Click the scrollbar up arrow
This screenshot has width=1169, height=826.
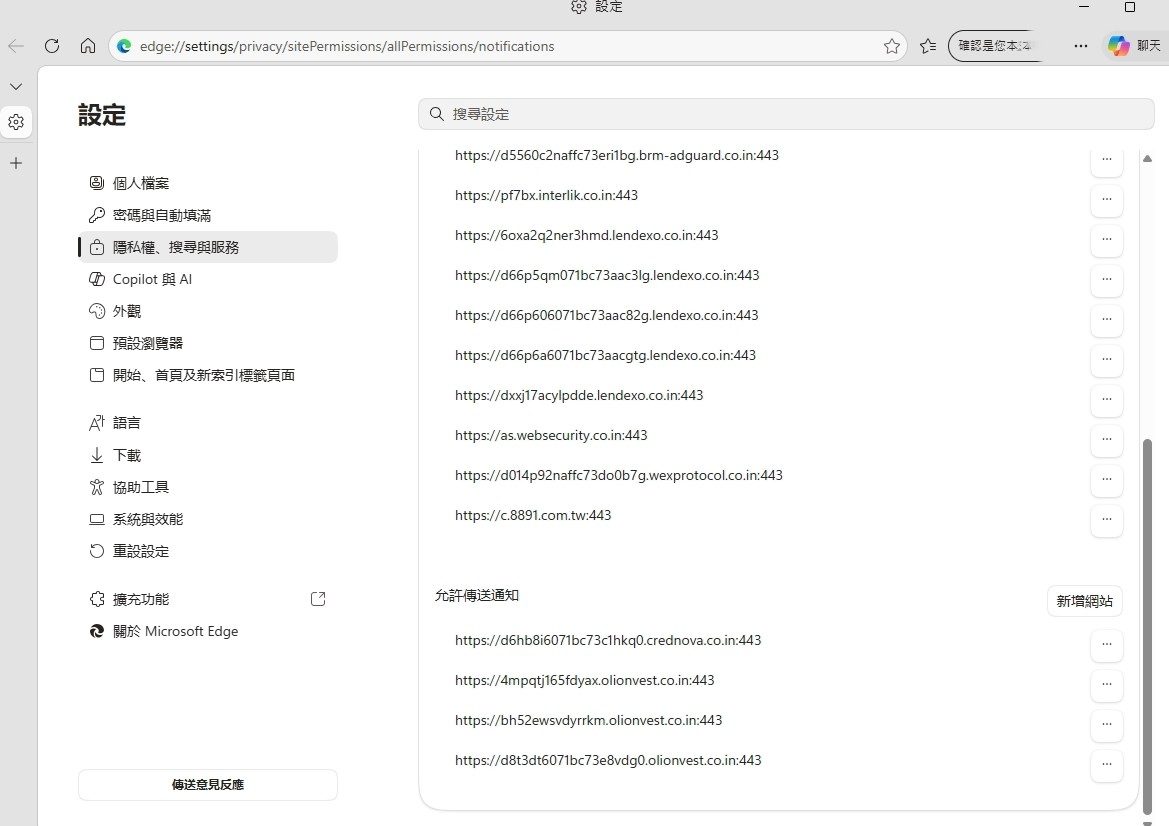[1147, 158]
